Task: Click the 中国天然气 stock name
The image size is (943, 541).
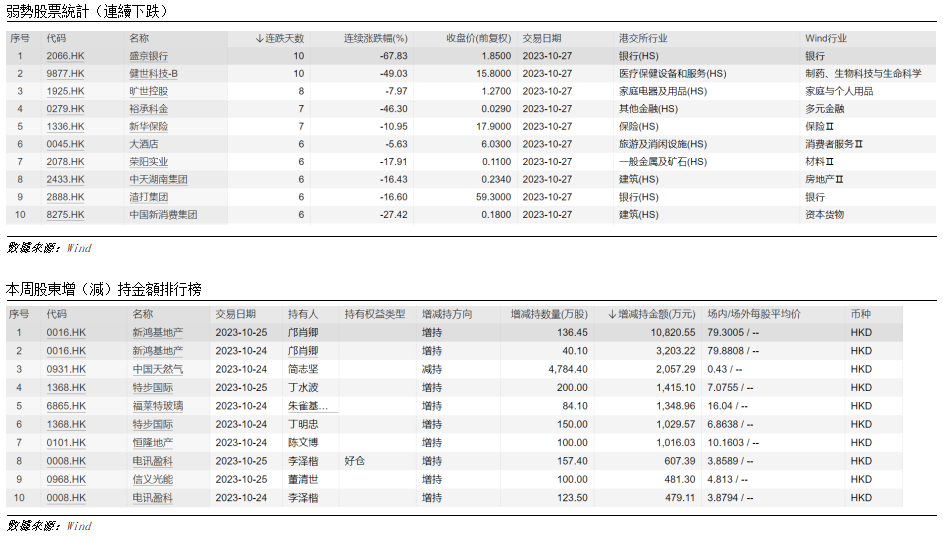Action: pyautogui.click(x=158, y=369)
